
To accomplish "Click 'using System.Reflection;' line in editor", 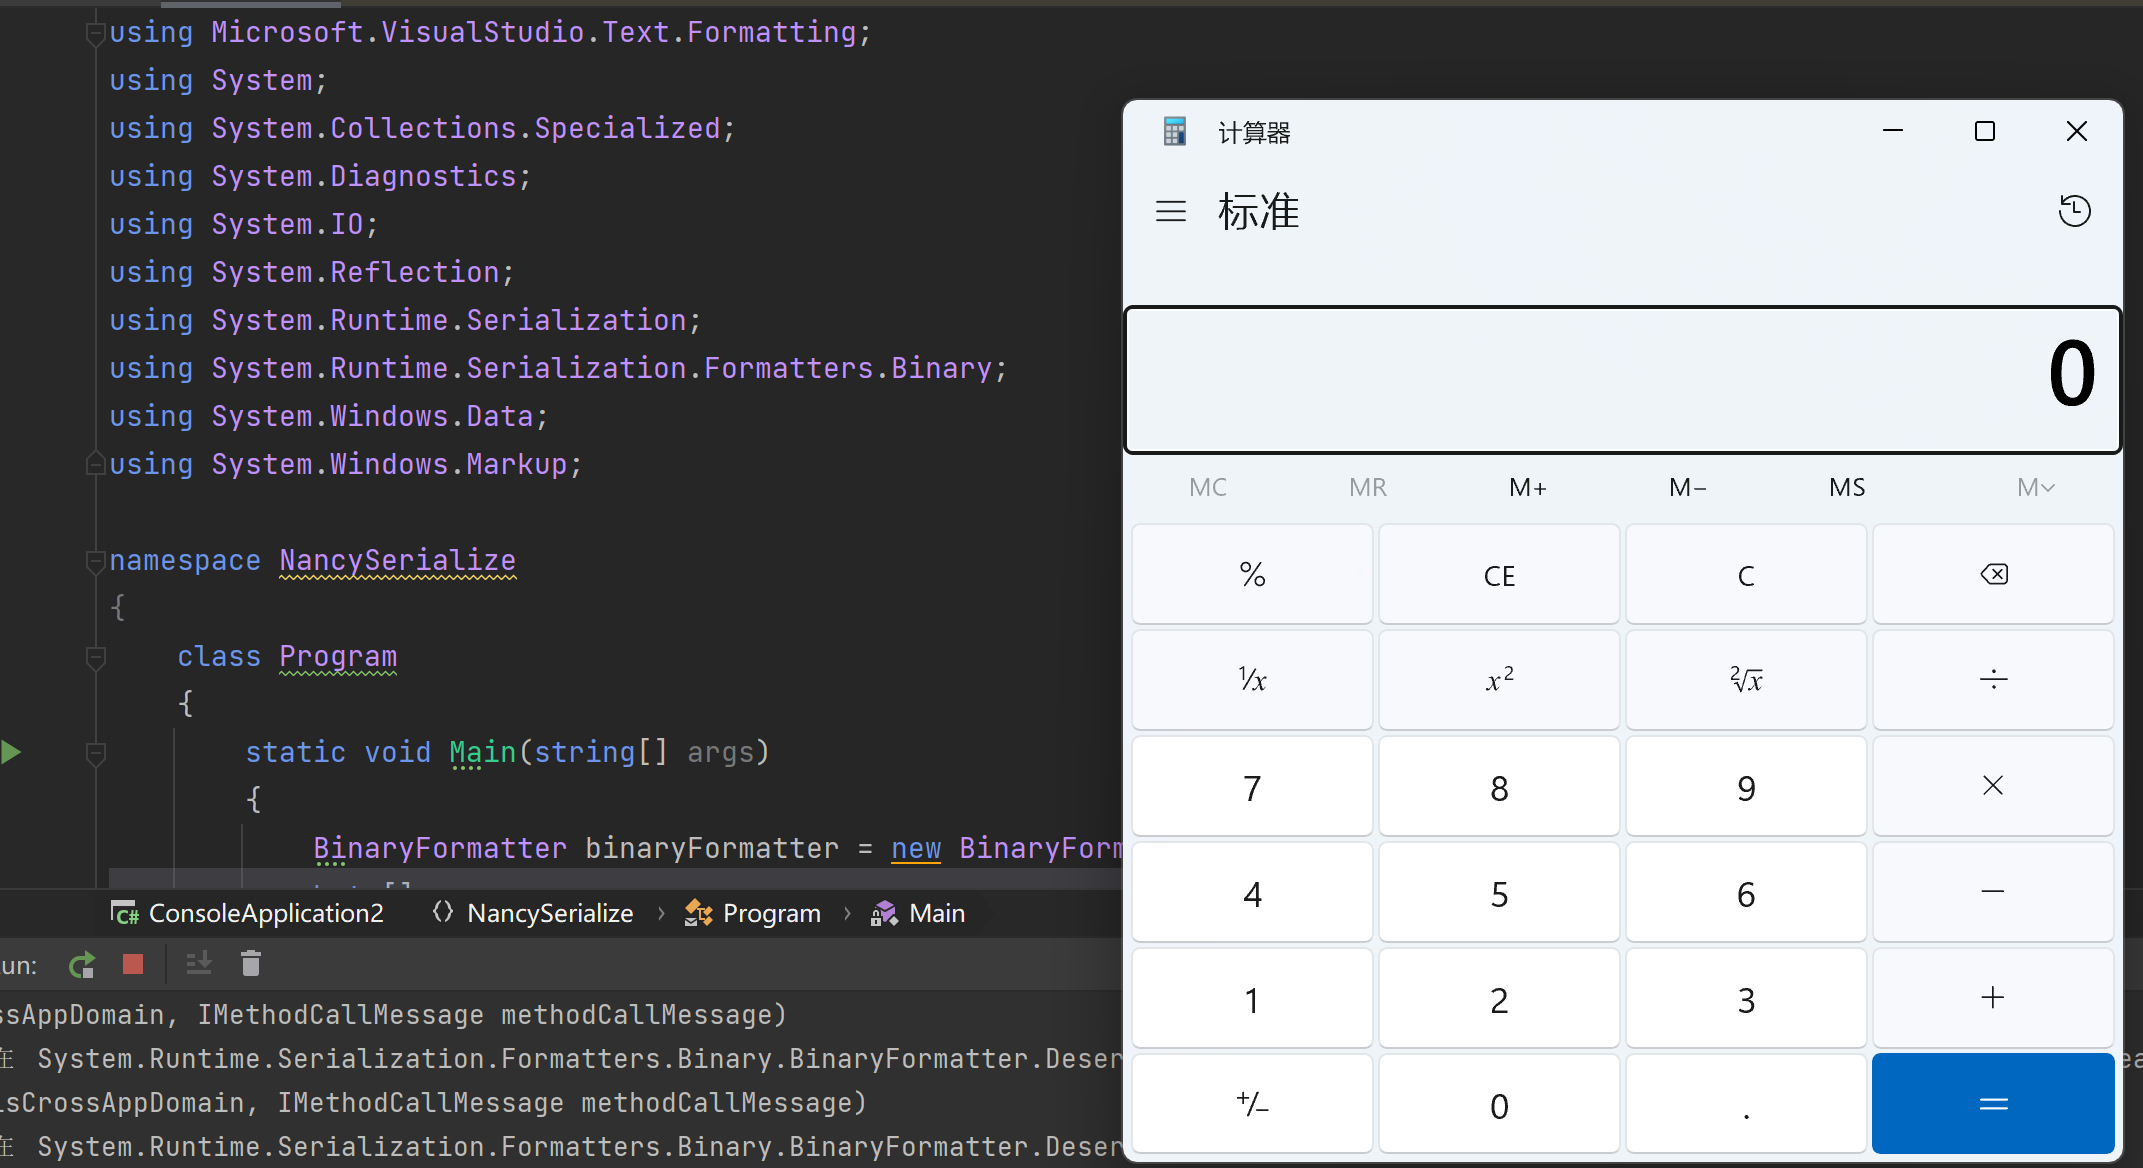I will [x=312, y=272].
